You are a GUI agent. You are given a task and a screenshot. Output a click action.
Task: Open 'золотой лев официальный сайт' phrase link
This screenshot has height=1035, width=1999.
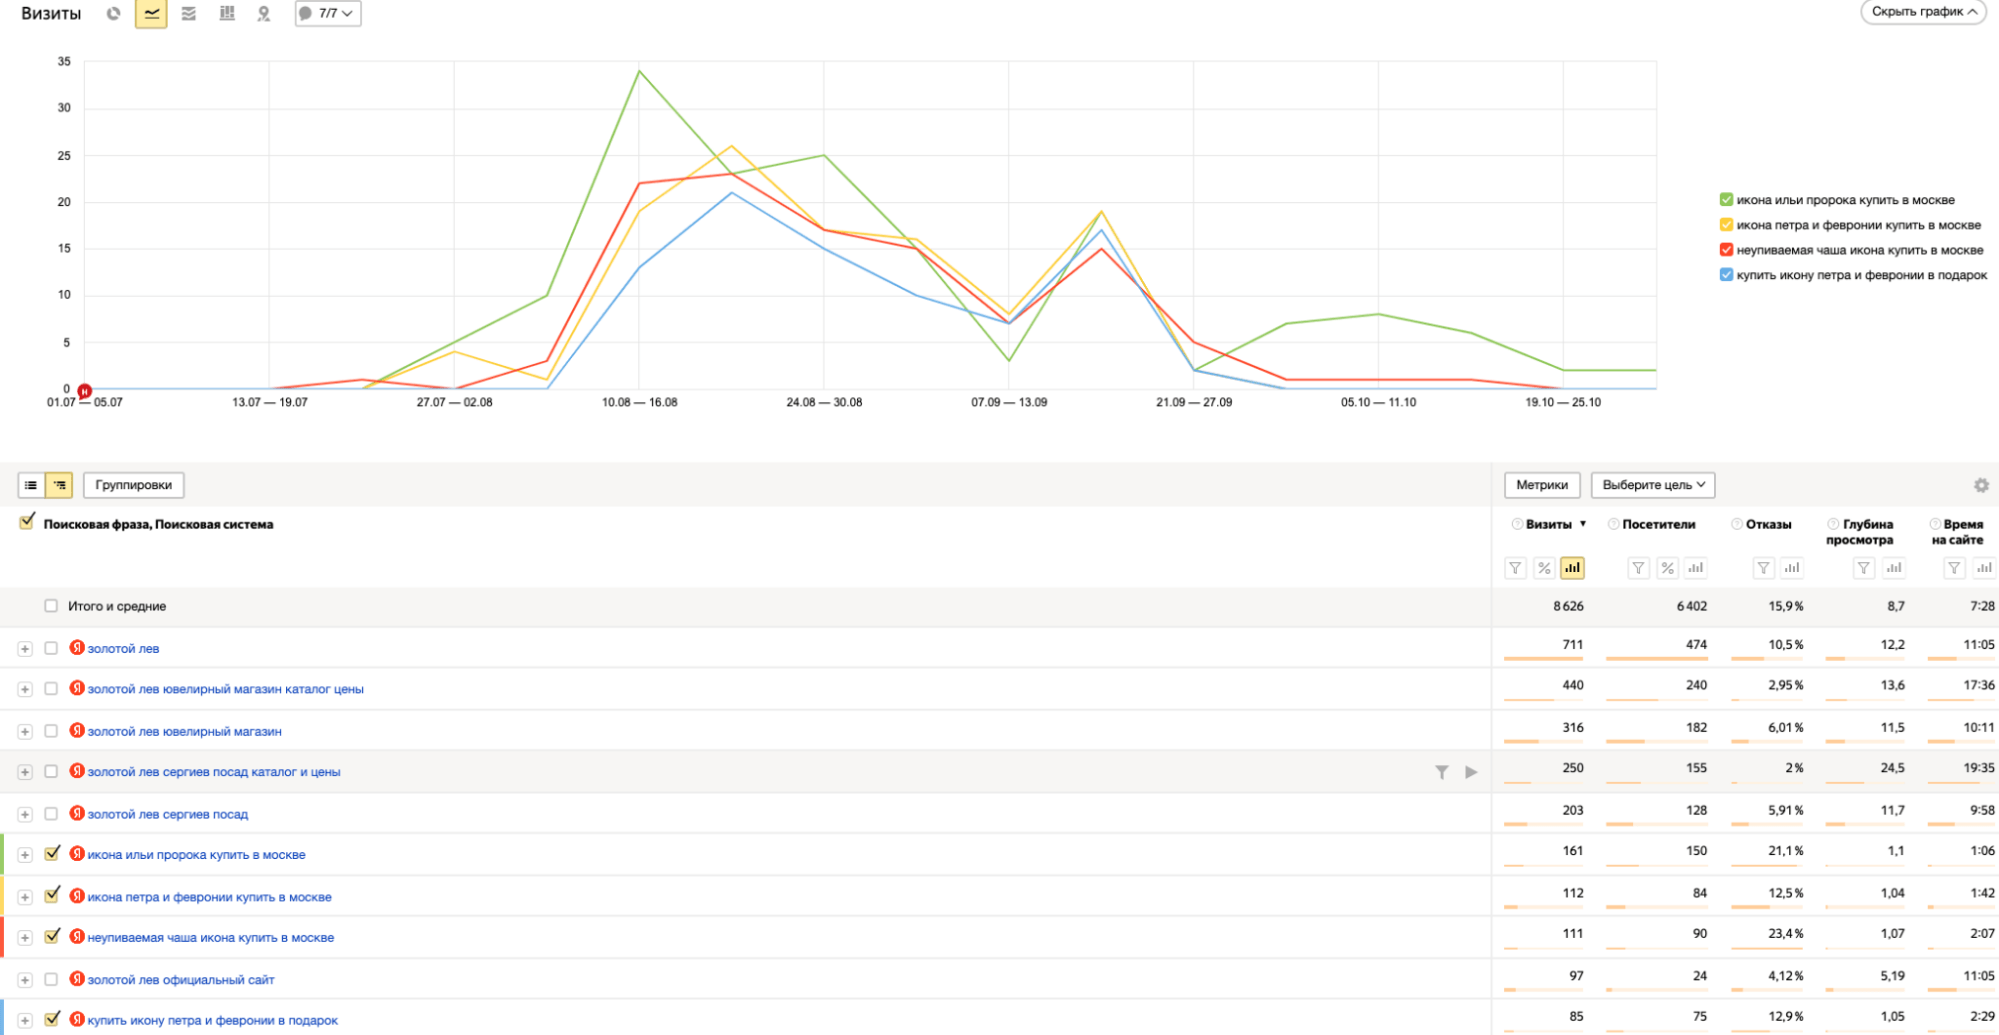(x=181, y=980)
